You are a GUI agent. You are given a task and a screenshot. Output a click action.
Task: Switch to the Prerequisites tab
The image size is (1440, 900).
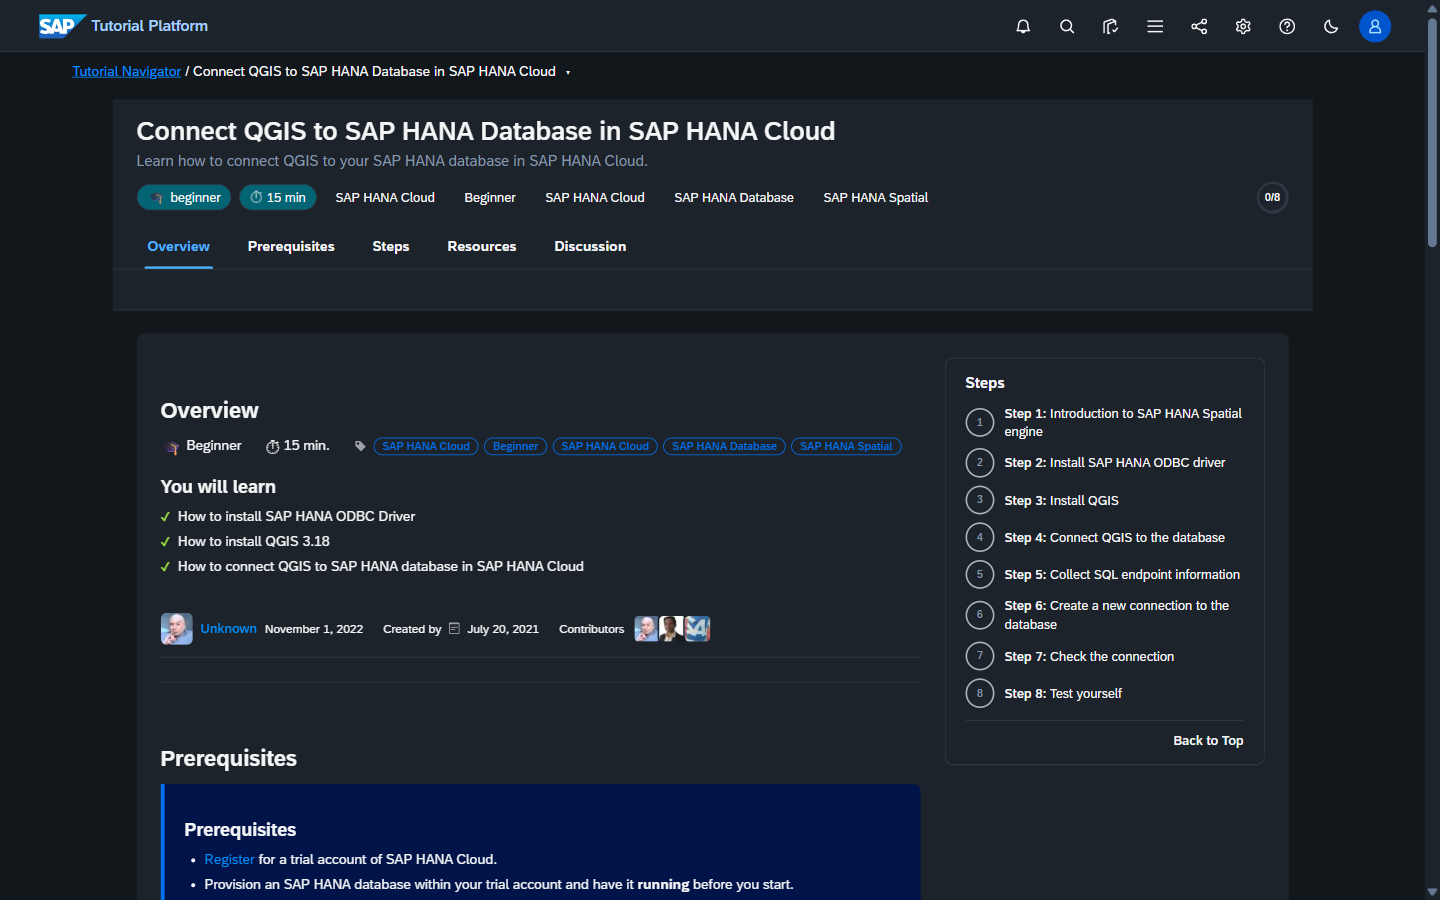pyautogui.click(x=291, y=246)
